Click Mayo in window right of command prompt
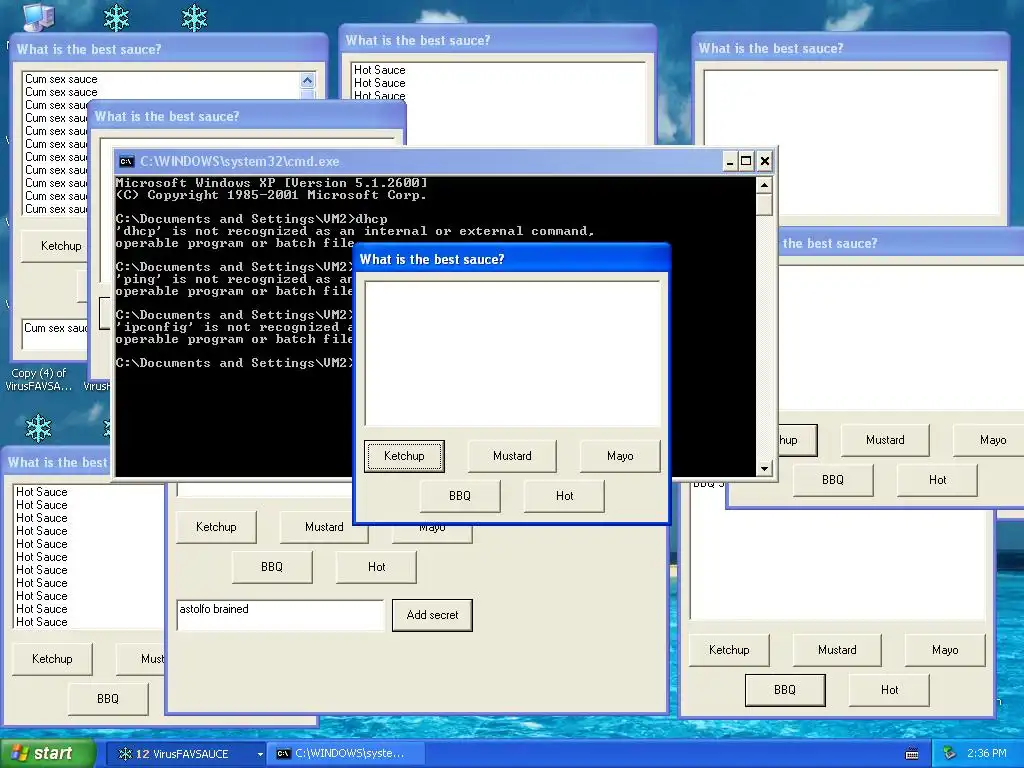The height and width of the screenshot is (768, 1024). pyautogui.click(x=989, y=440)
